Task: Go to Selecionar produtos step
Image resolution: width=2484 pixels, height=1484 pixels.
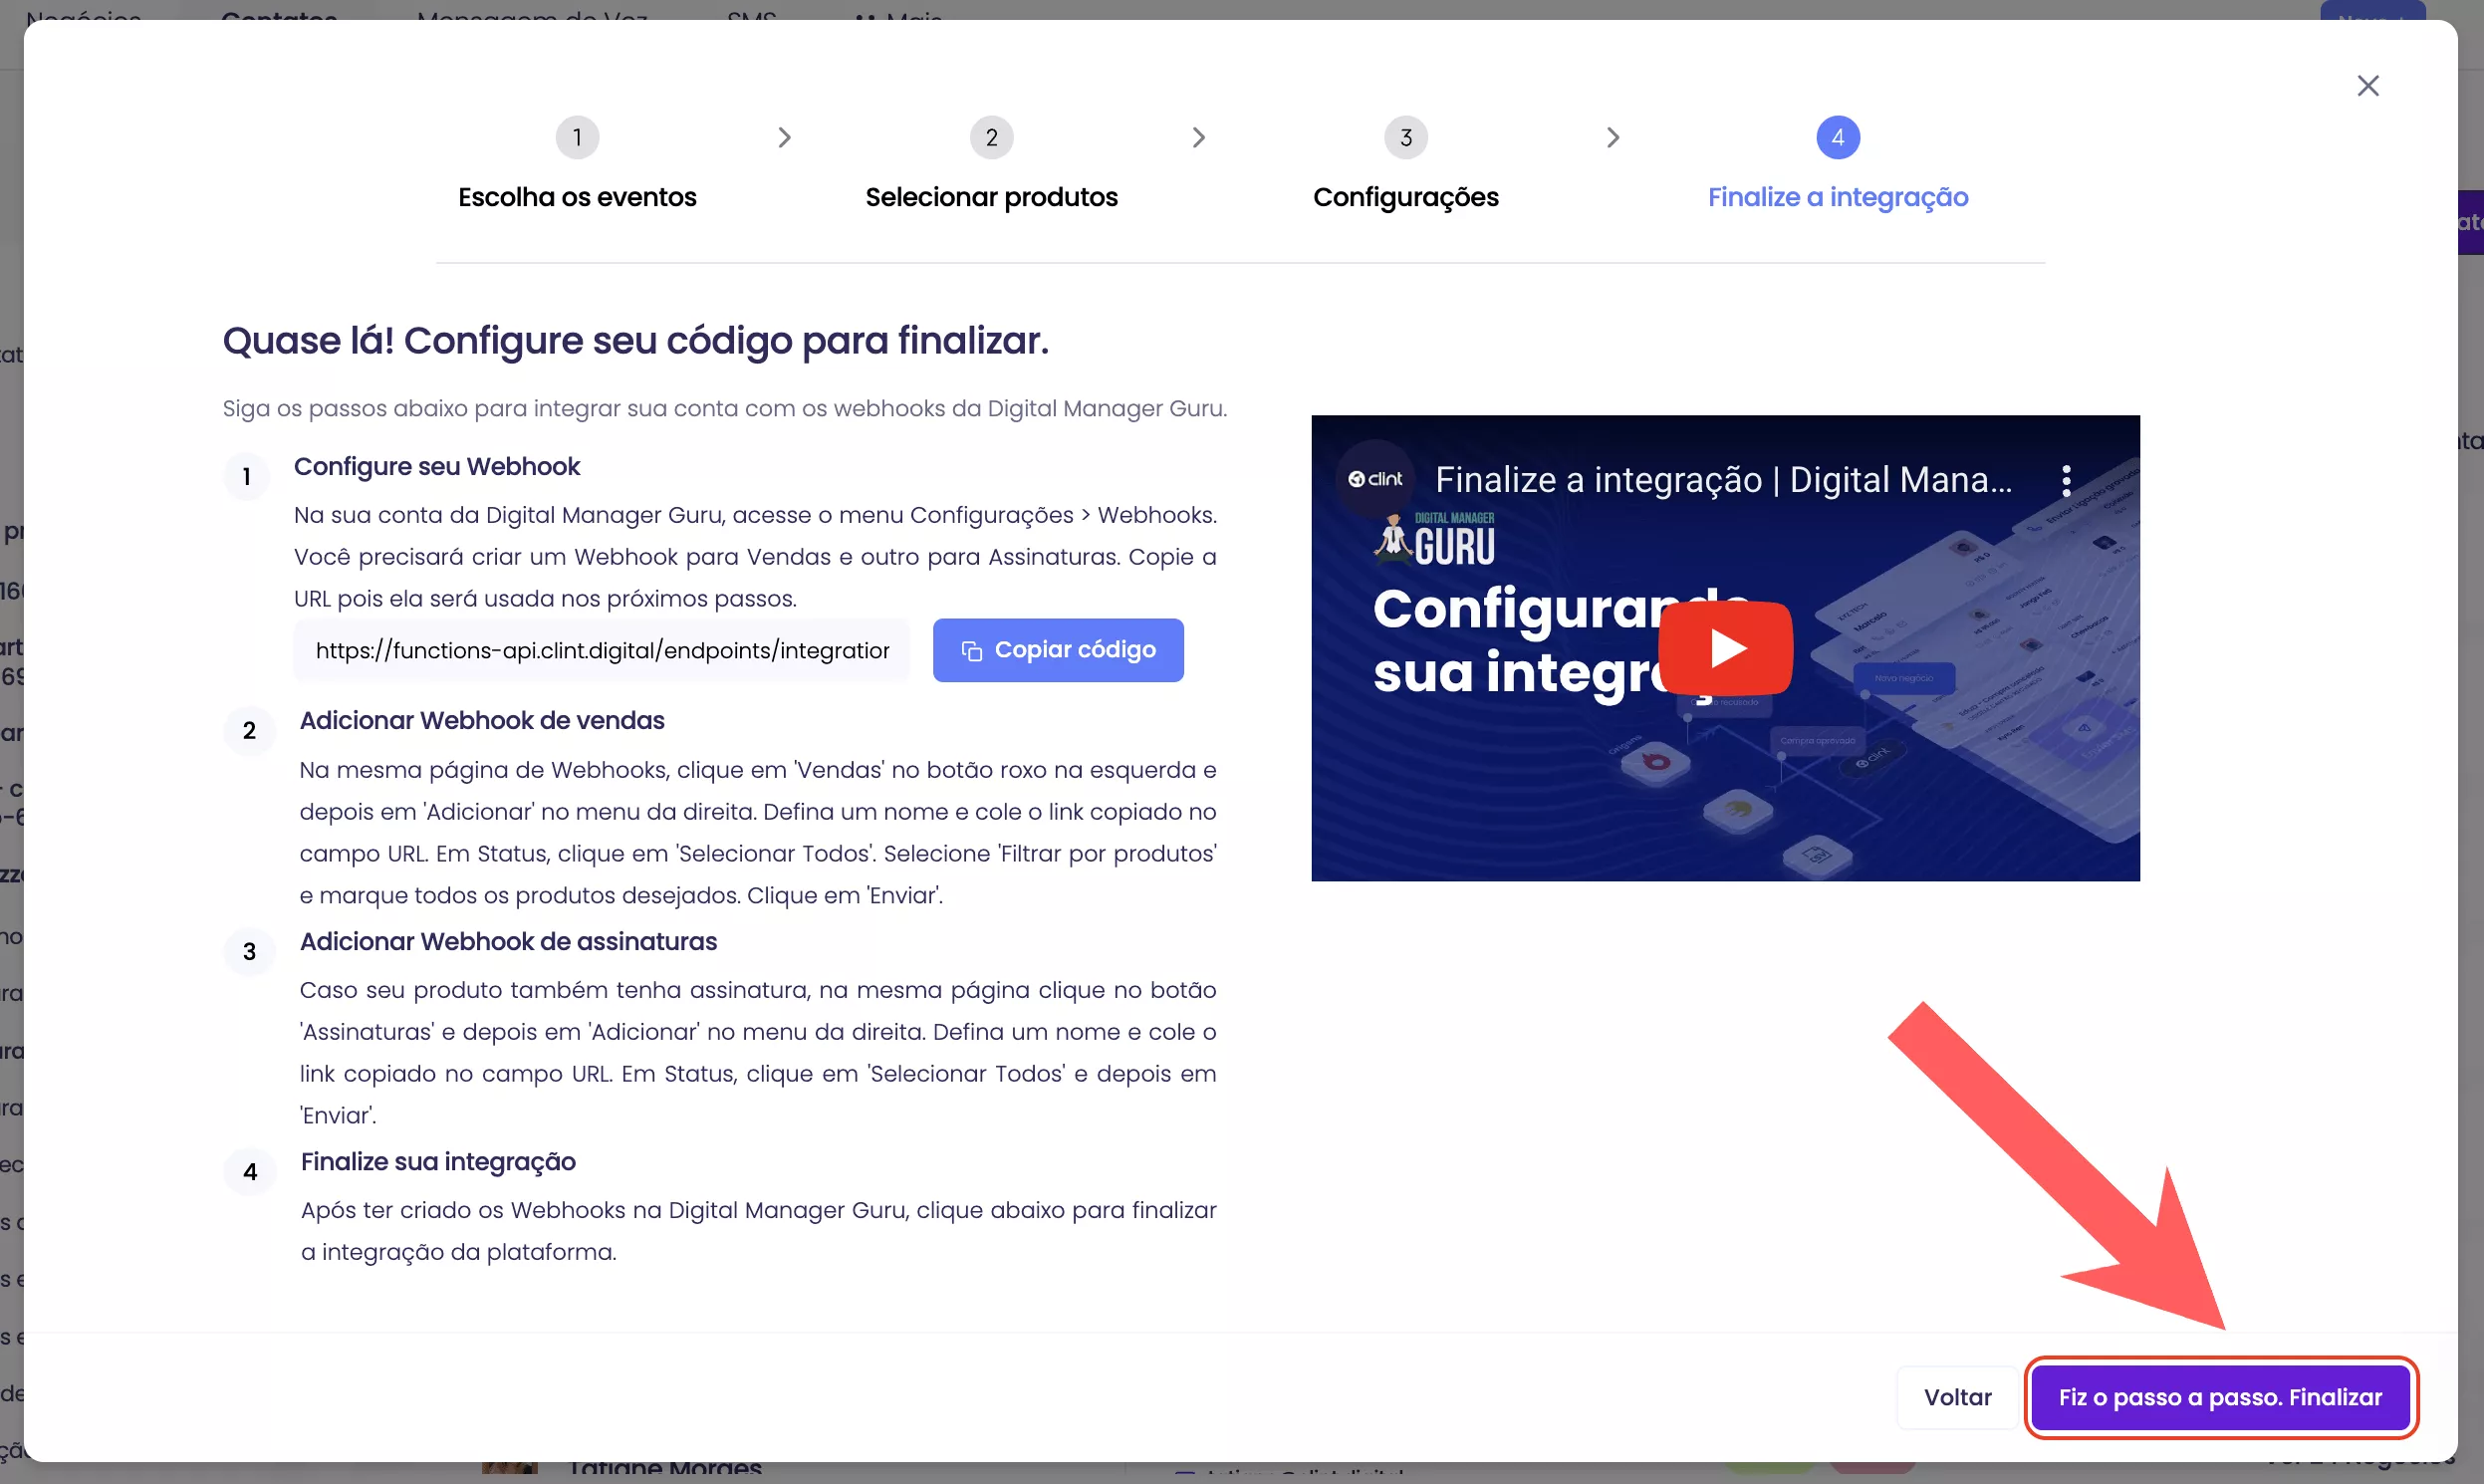Action: point(991,197)
